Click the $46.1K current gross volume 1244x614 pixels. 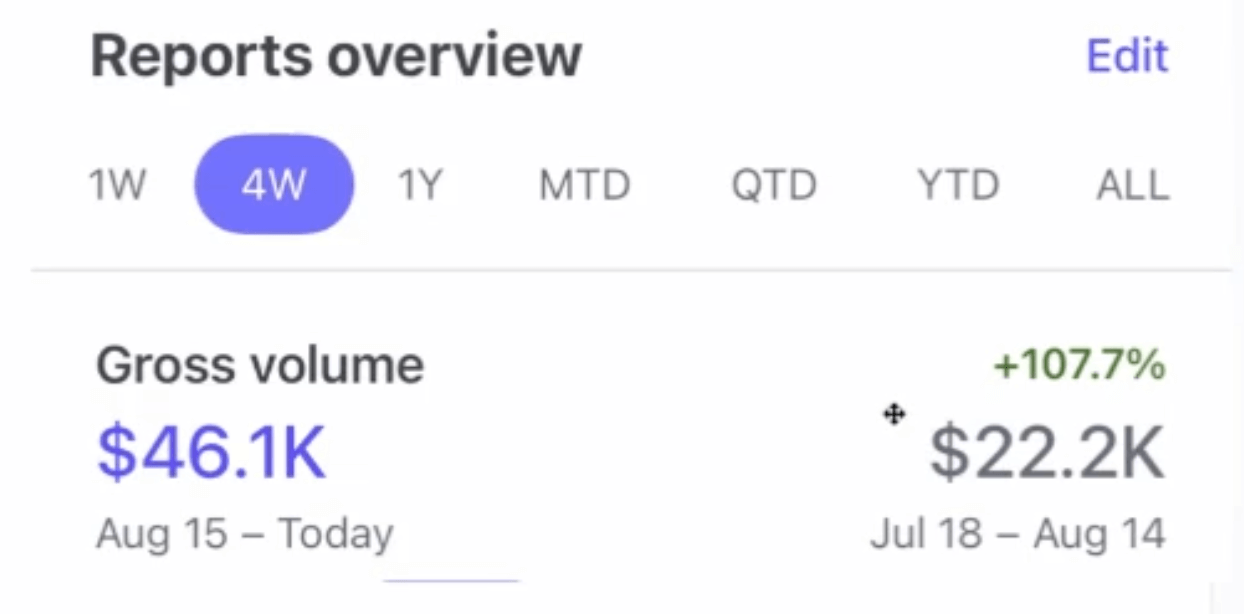point(211,452)
